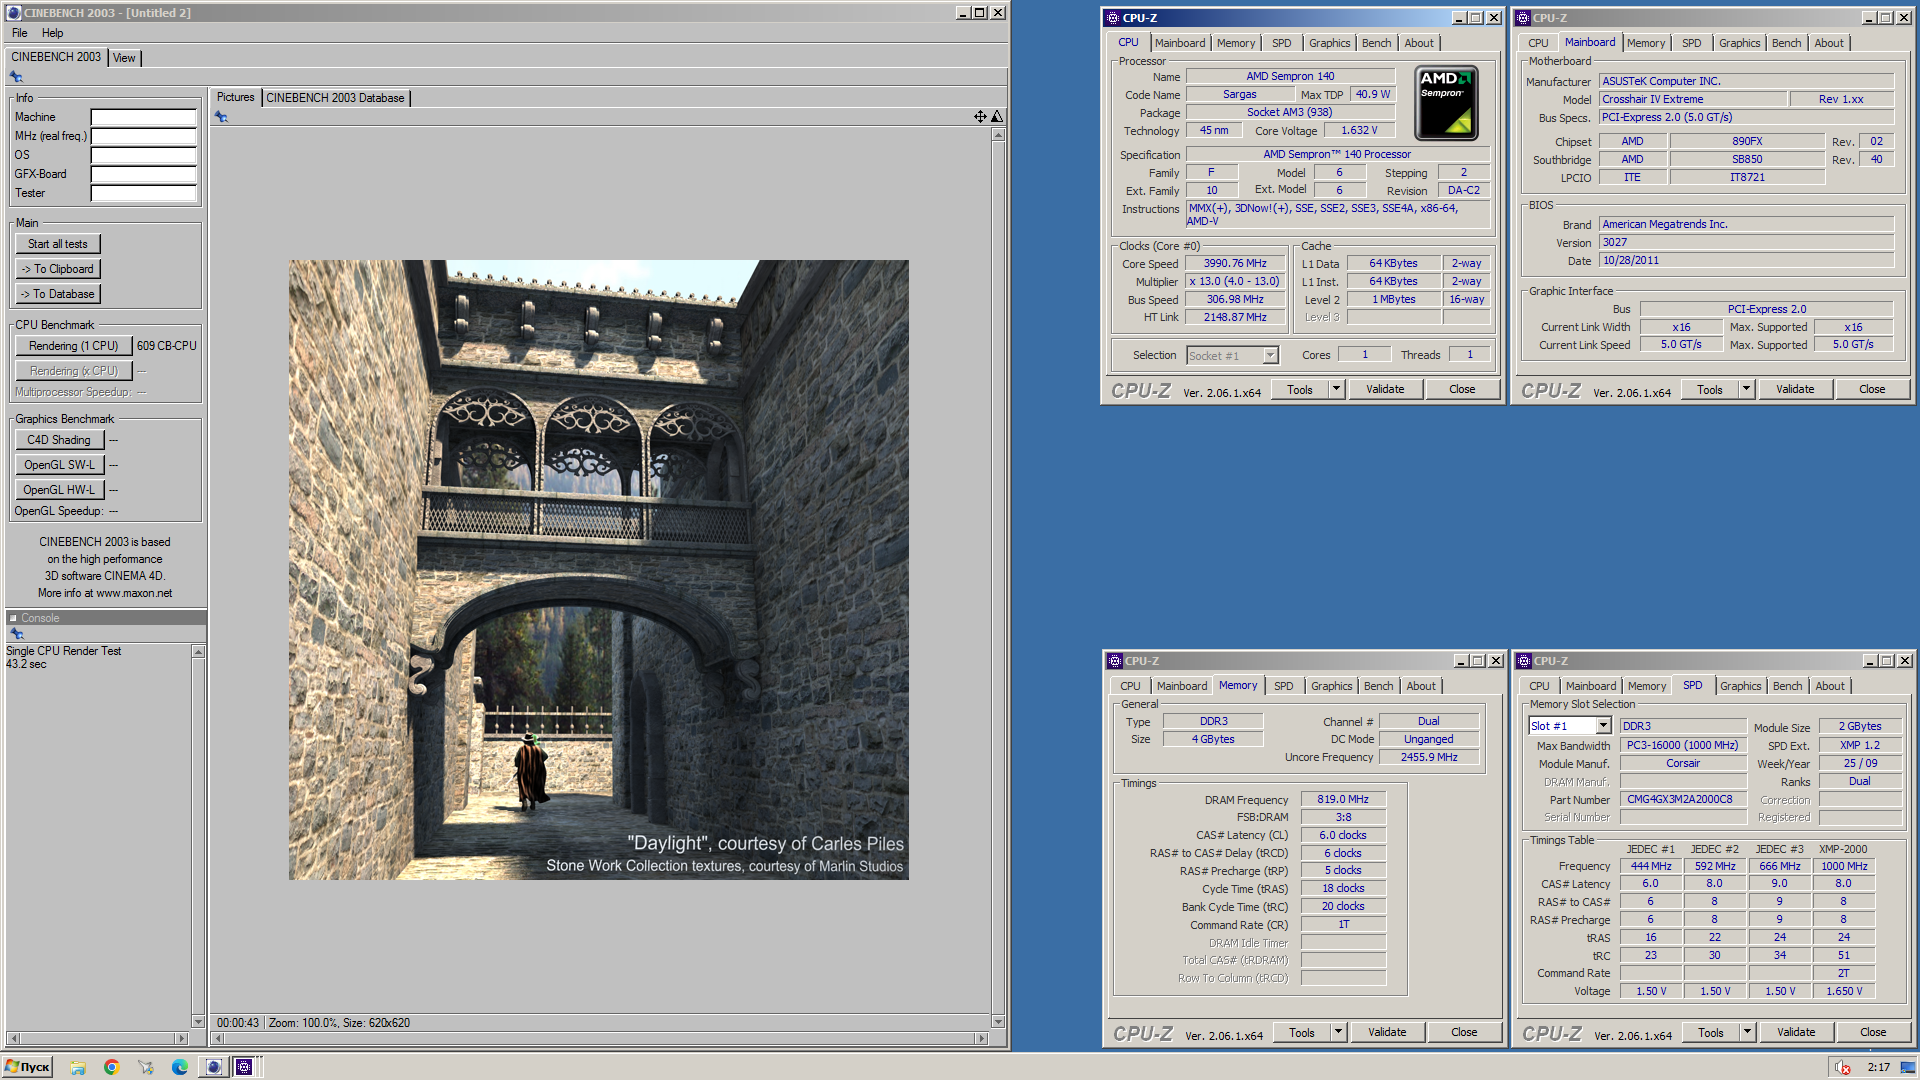
Task: Open the Help menu in CINEBENCH
Action: [x=53, y=33]
